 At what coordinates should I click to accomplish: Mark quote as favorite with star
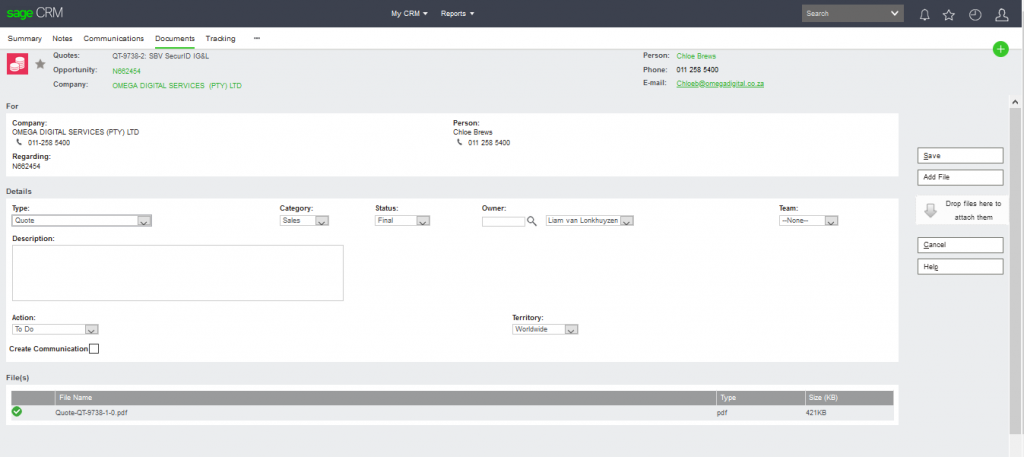[x=41, y=64]
